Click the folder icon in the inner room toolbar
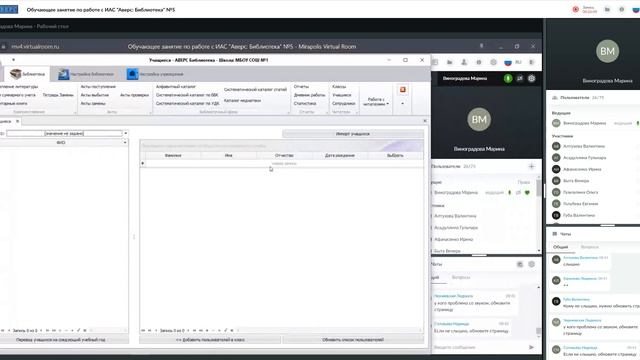Viewport: 640px width, 360px height. [x=449, y=62]
